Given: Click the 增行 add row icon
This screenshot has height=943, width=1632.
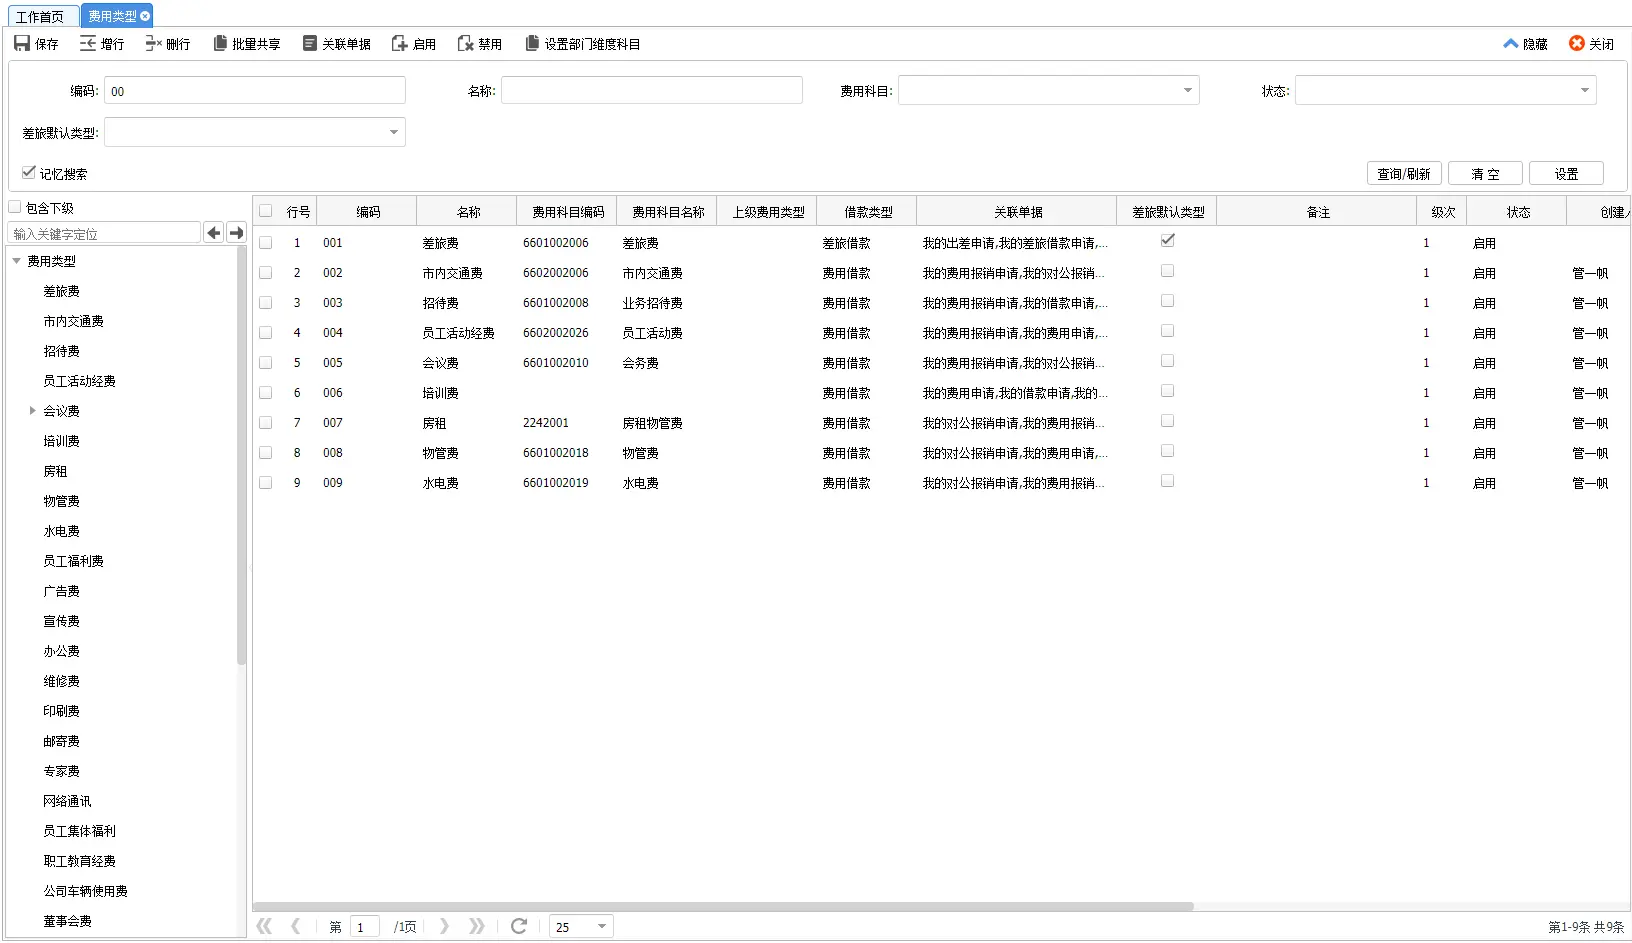Looking at the screenshot, I should tap(88, 43).
